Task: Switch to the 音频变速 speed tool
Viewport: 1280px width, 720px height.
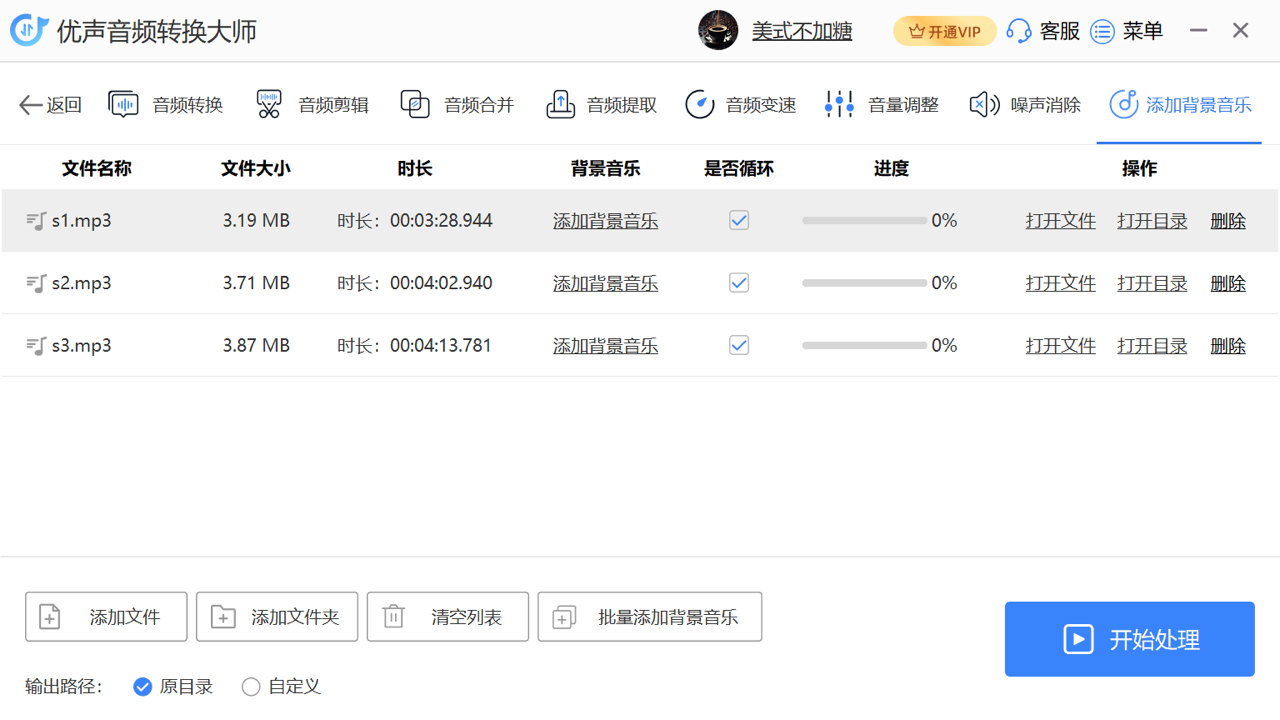Action: (x=741, y=105)
